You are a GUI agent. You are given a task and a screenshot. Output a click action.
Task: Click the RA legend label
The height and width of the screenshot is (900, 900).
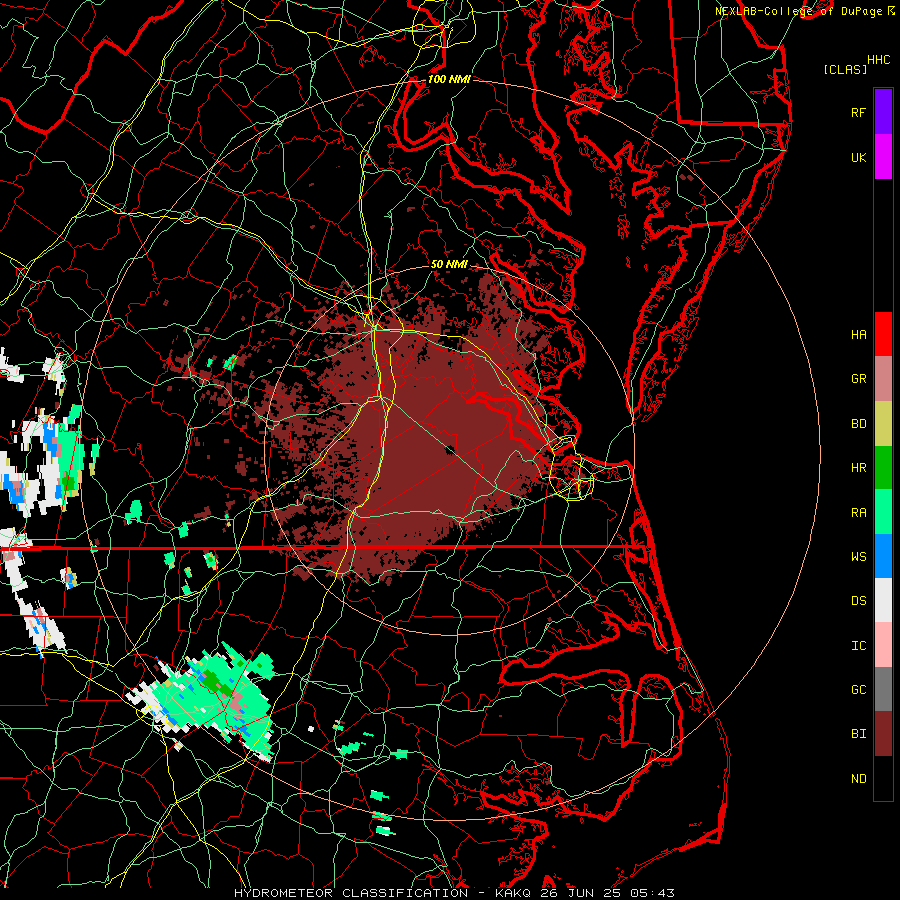(858, 513)
